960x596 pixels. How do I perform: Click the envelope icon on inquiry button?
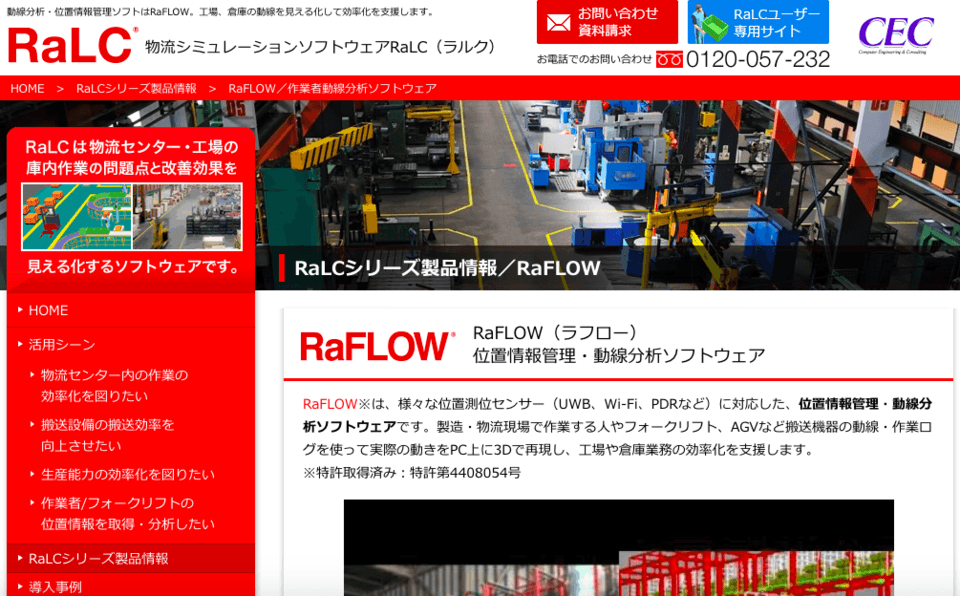click(556, 21)
